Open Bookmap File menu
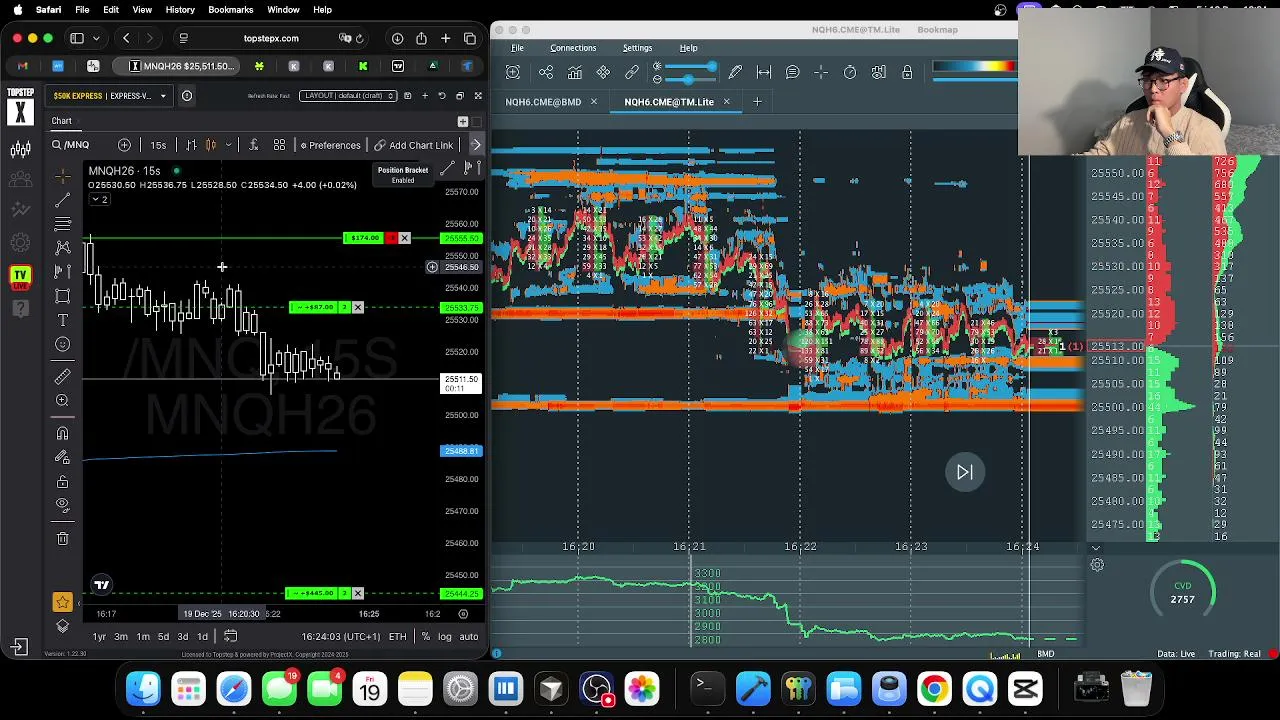The width and height of the screenshot is (1280, 720). pyautogui.click(x=517, y=48)
